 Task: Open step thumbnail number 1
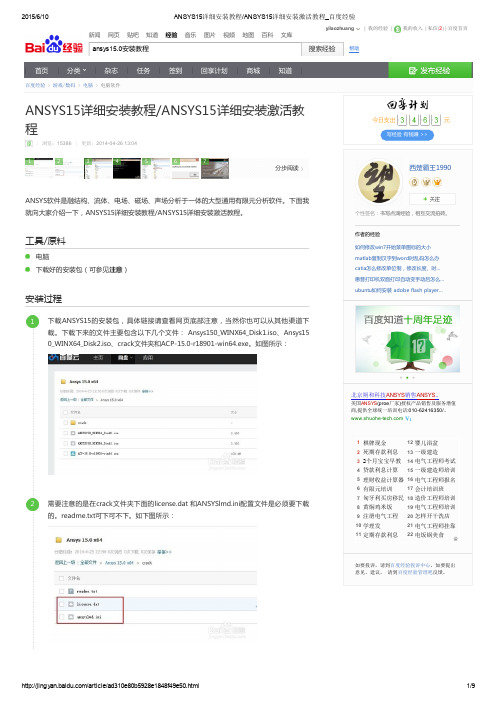coord(39,168)
